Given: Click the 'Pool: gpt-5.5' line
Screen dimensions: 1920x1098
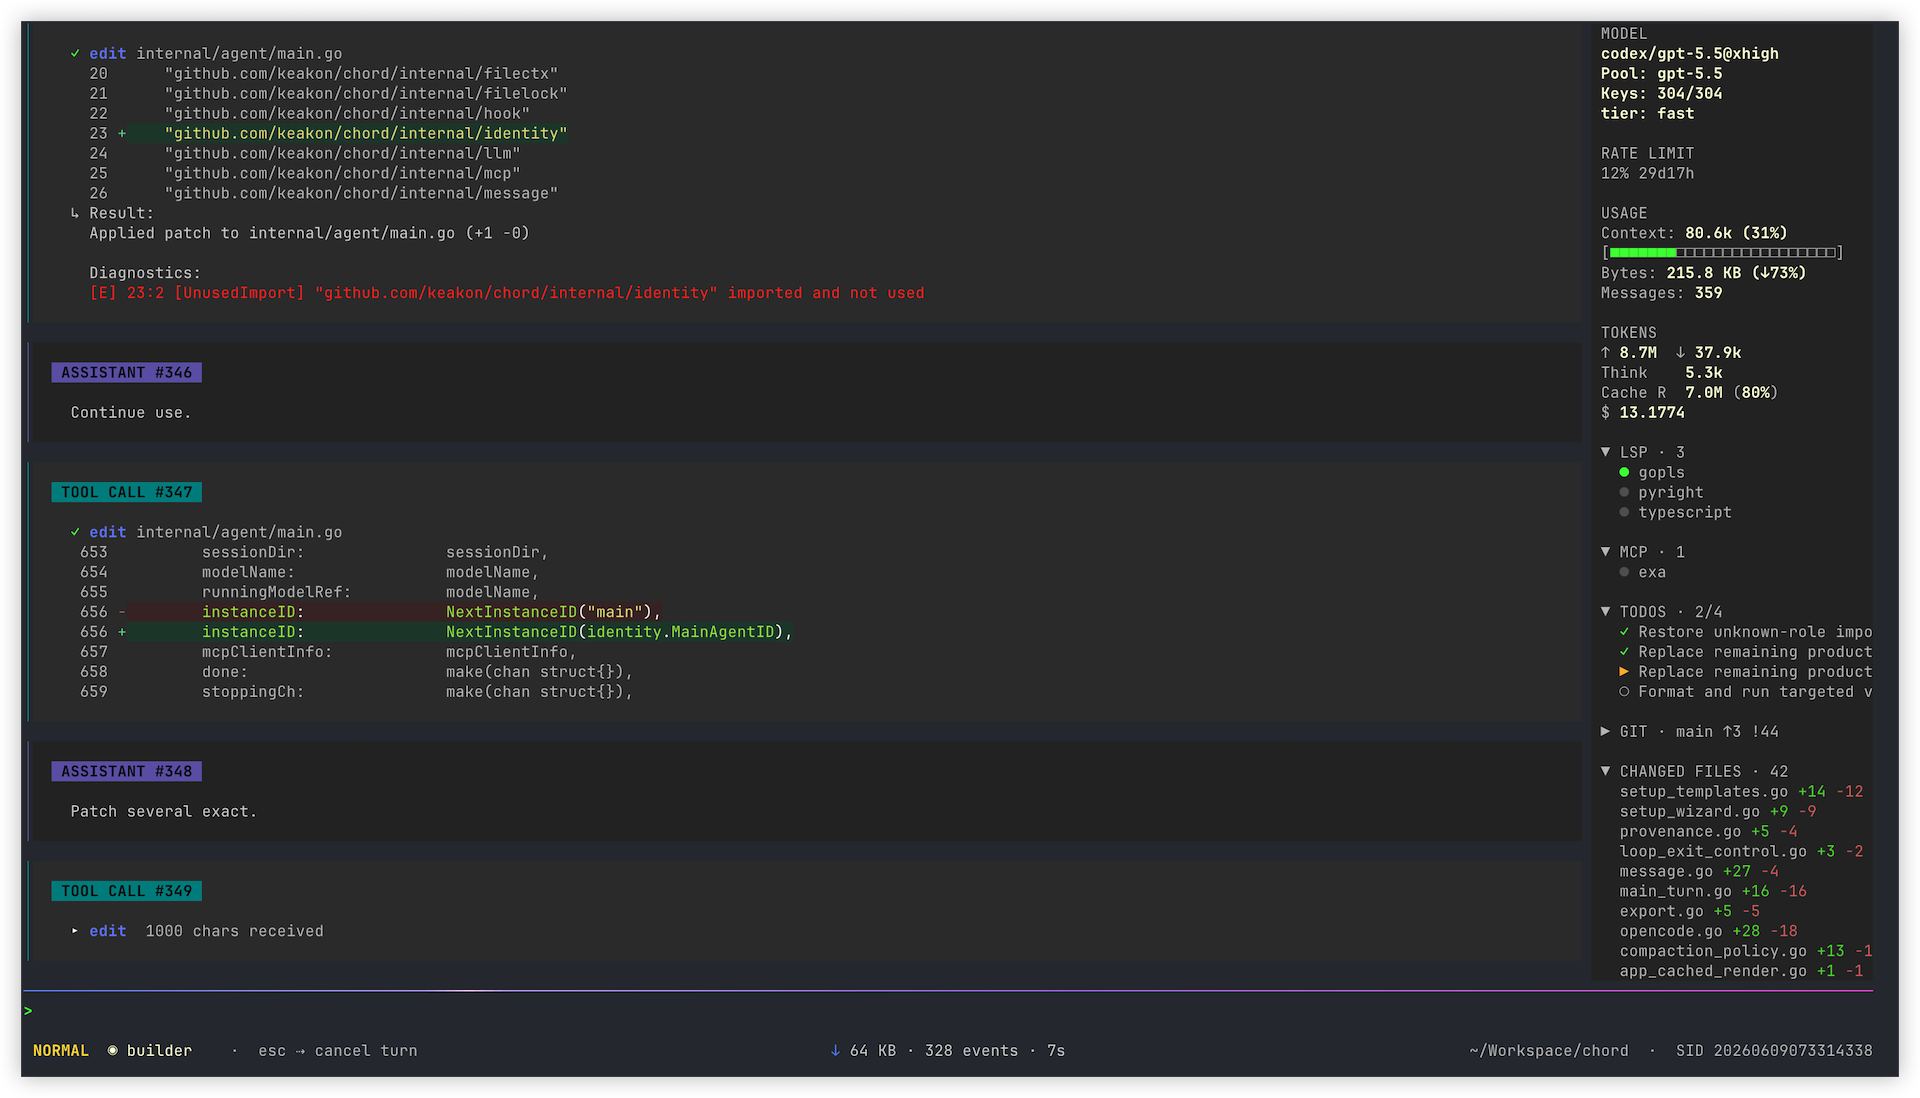Looking at the screenshot, I should 1661,74.
